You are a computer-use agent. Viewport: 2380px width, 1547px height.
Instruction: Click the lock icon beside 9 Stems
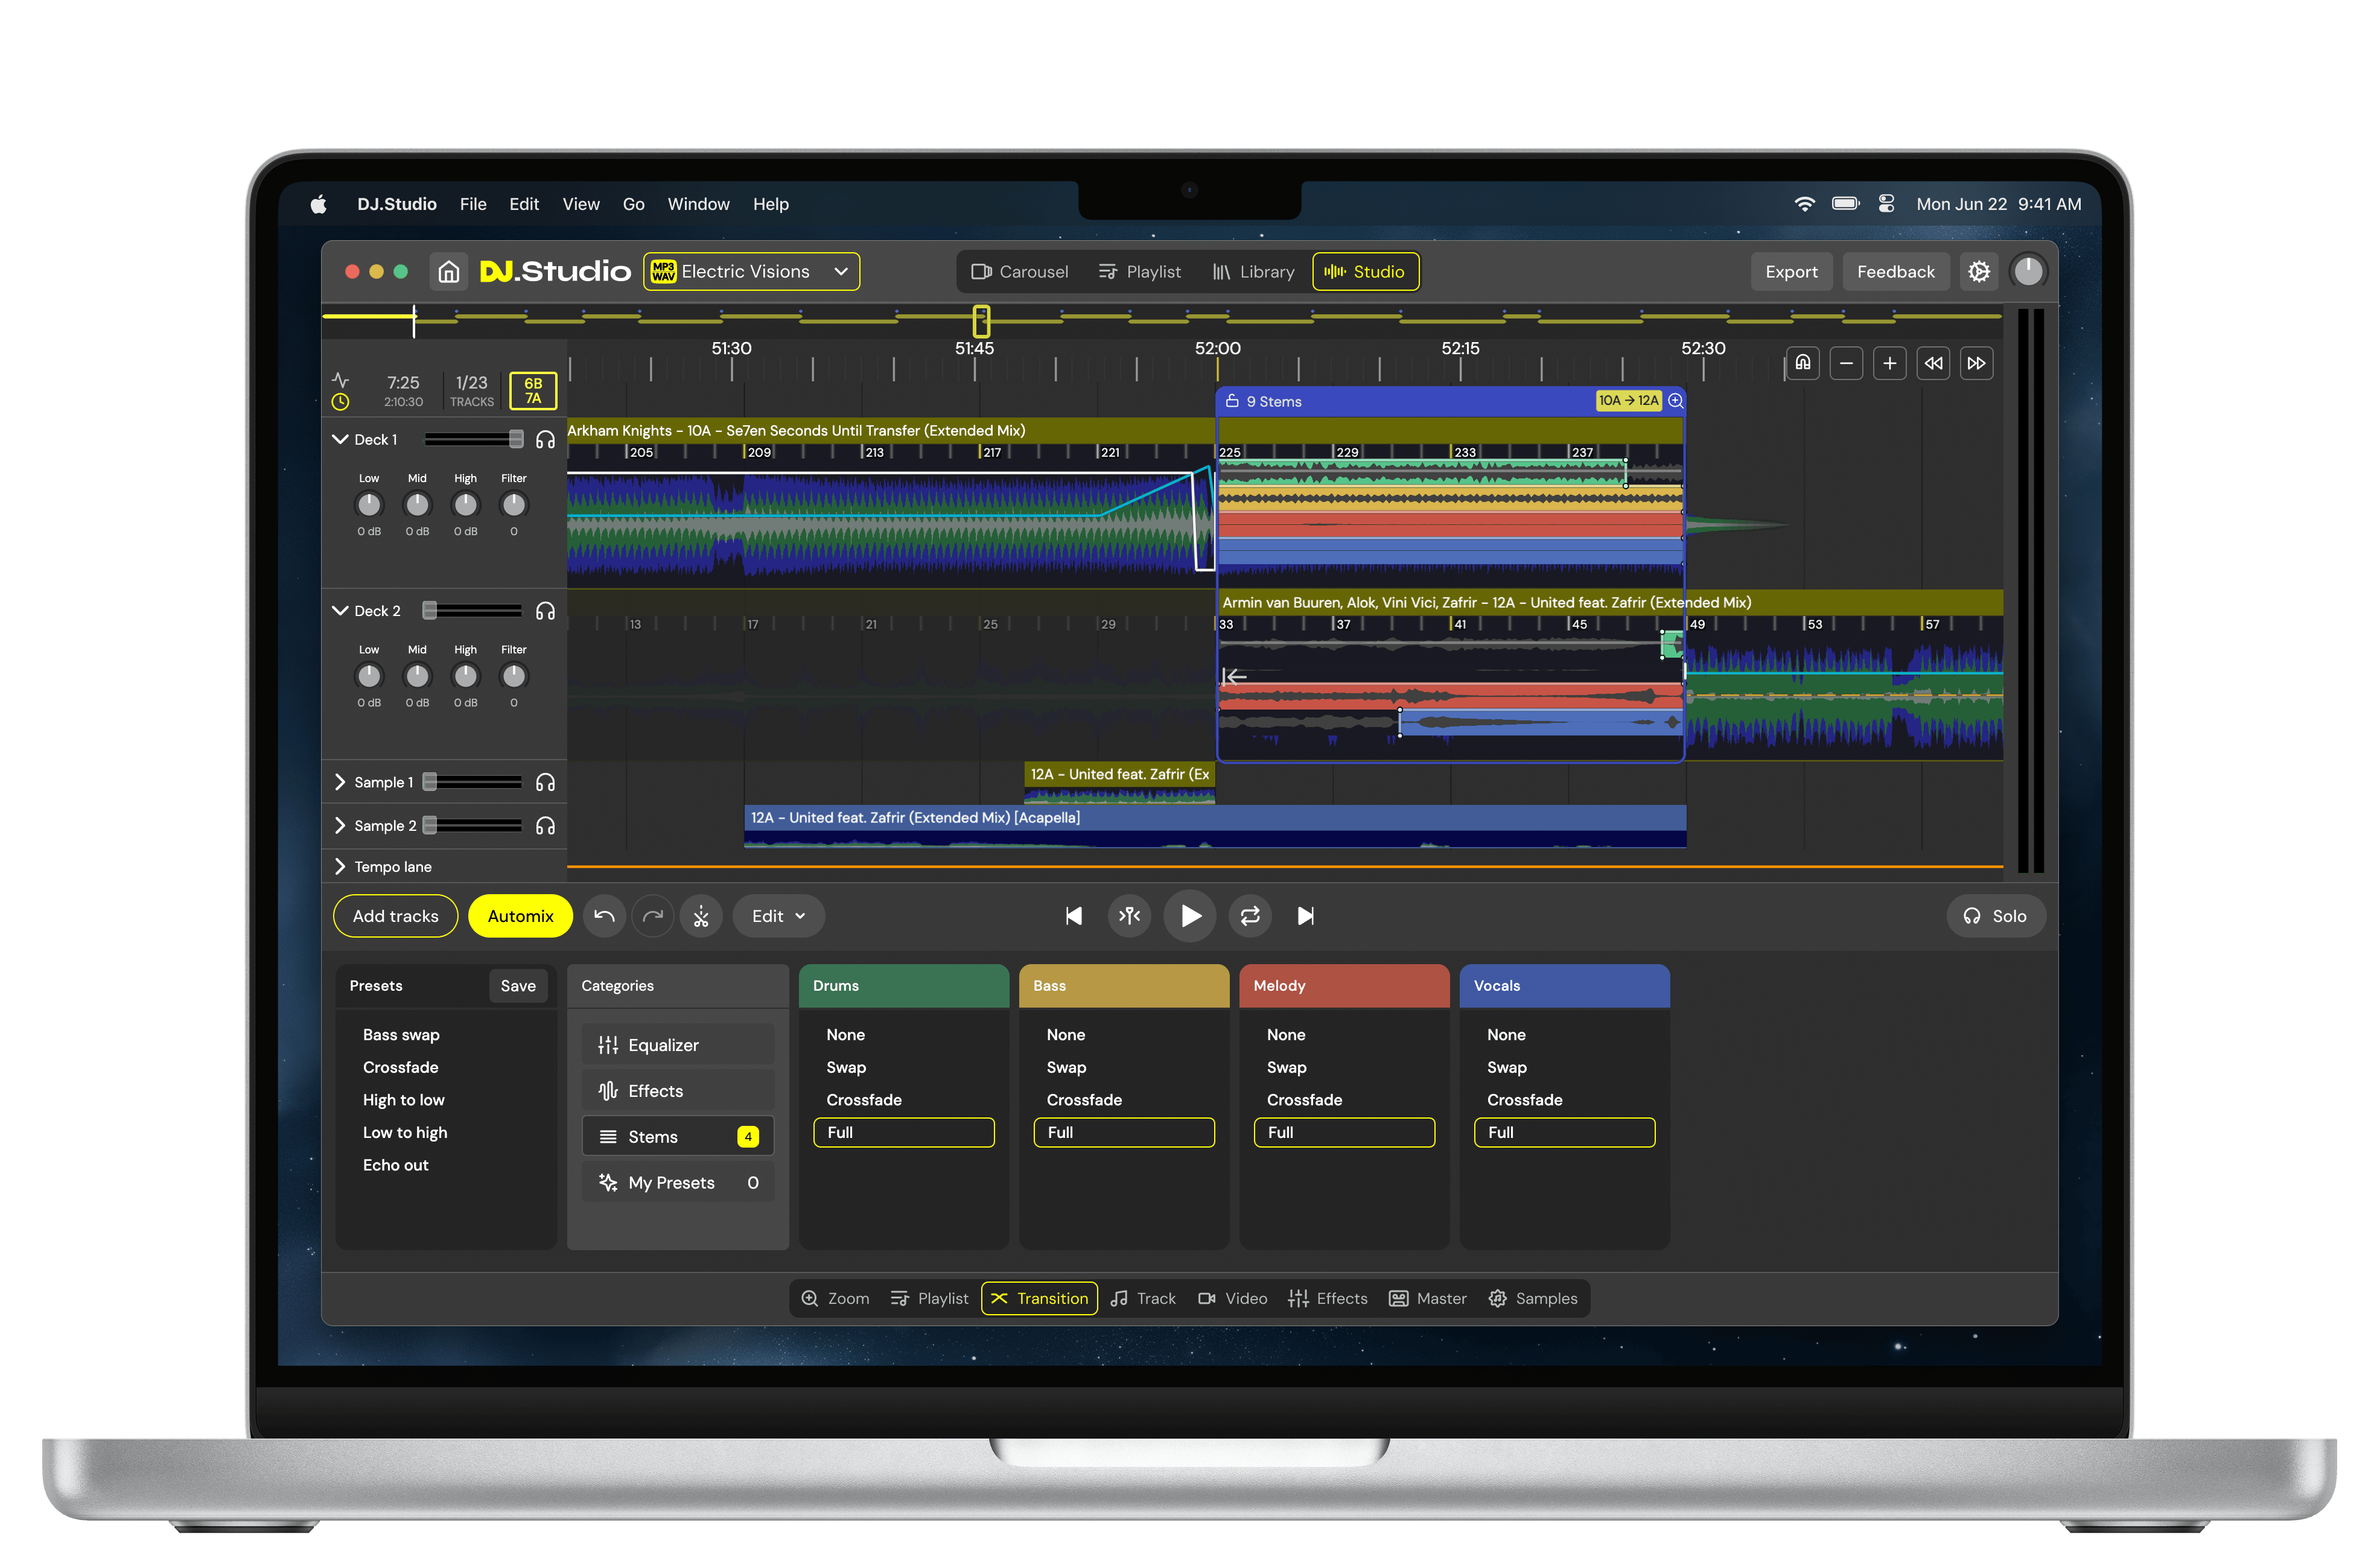(x=1232, y=401)
